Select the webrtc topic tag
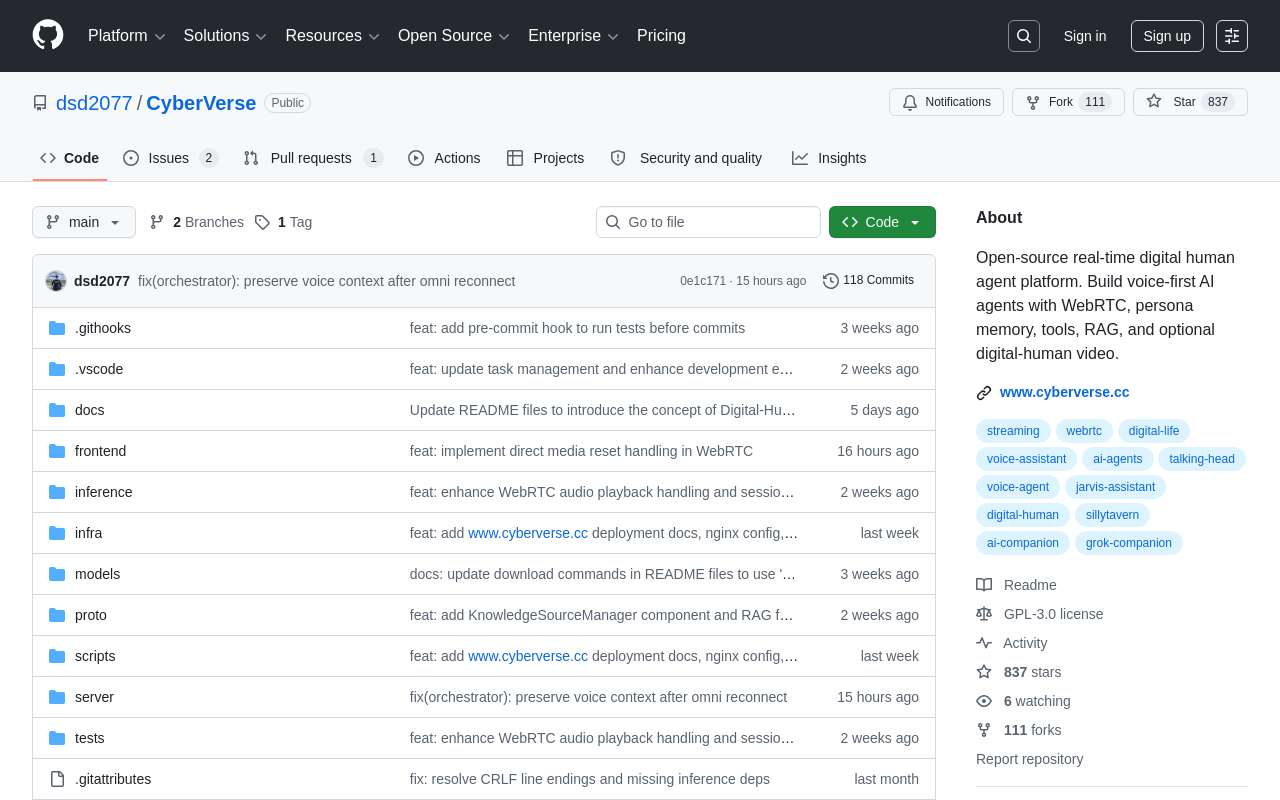The height and width of the screenshot is (800, 1280). tap(1084, 431)
